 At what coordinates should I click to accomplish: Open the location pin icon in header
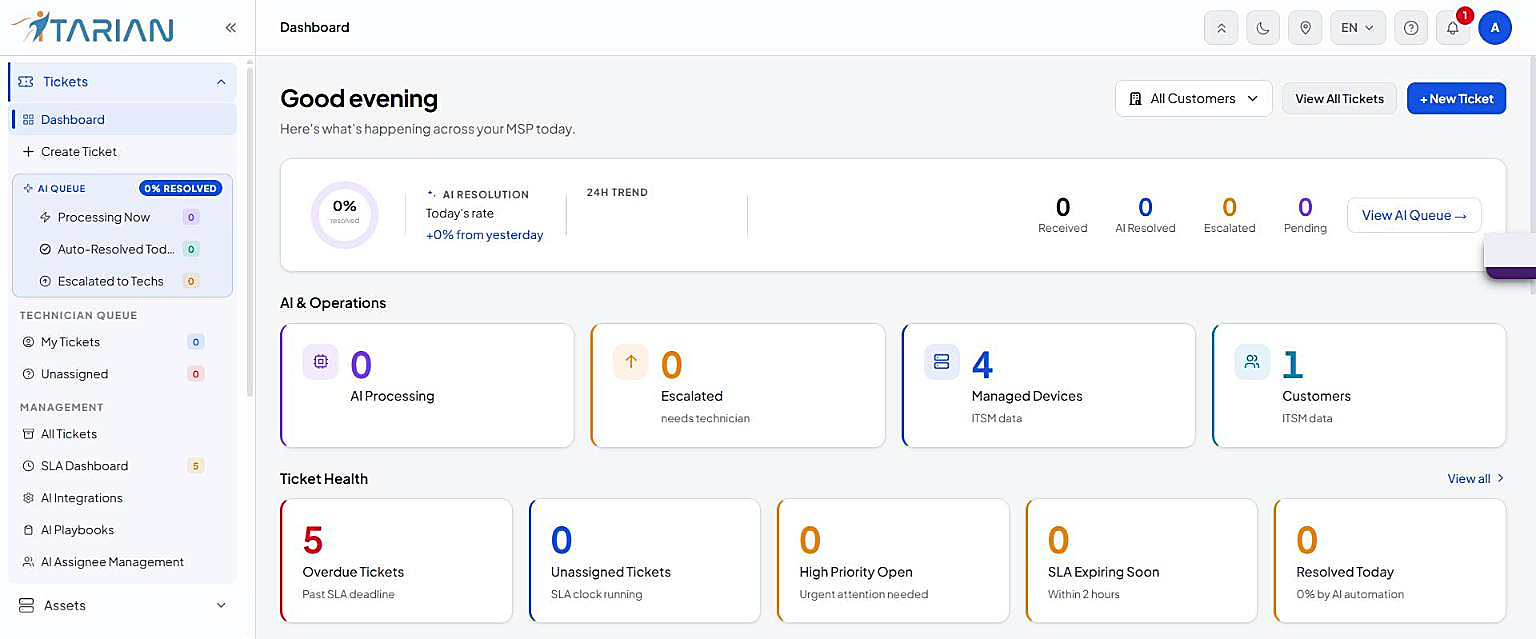[1305, 28]
